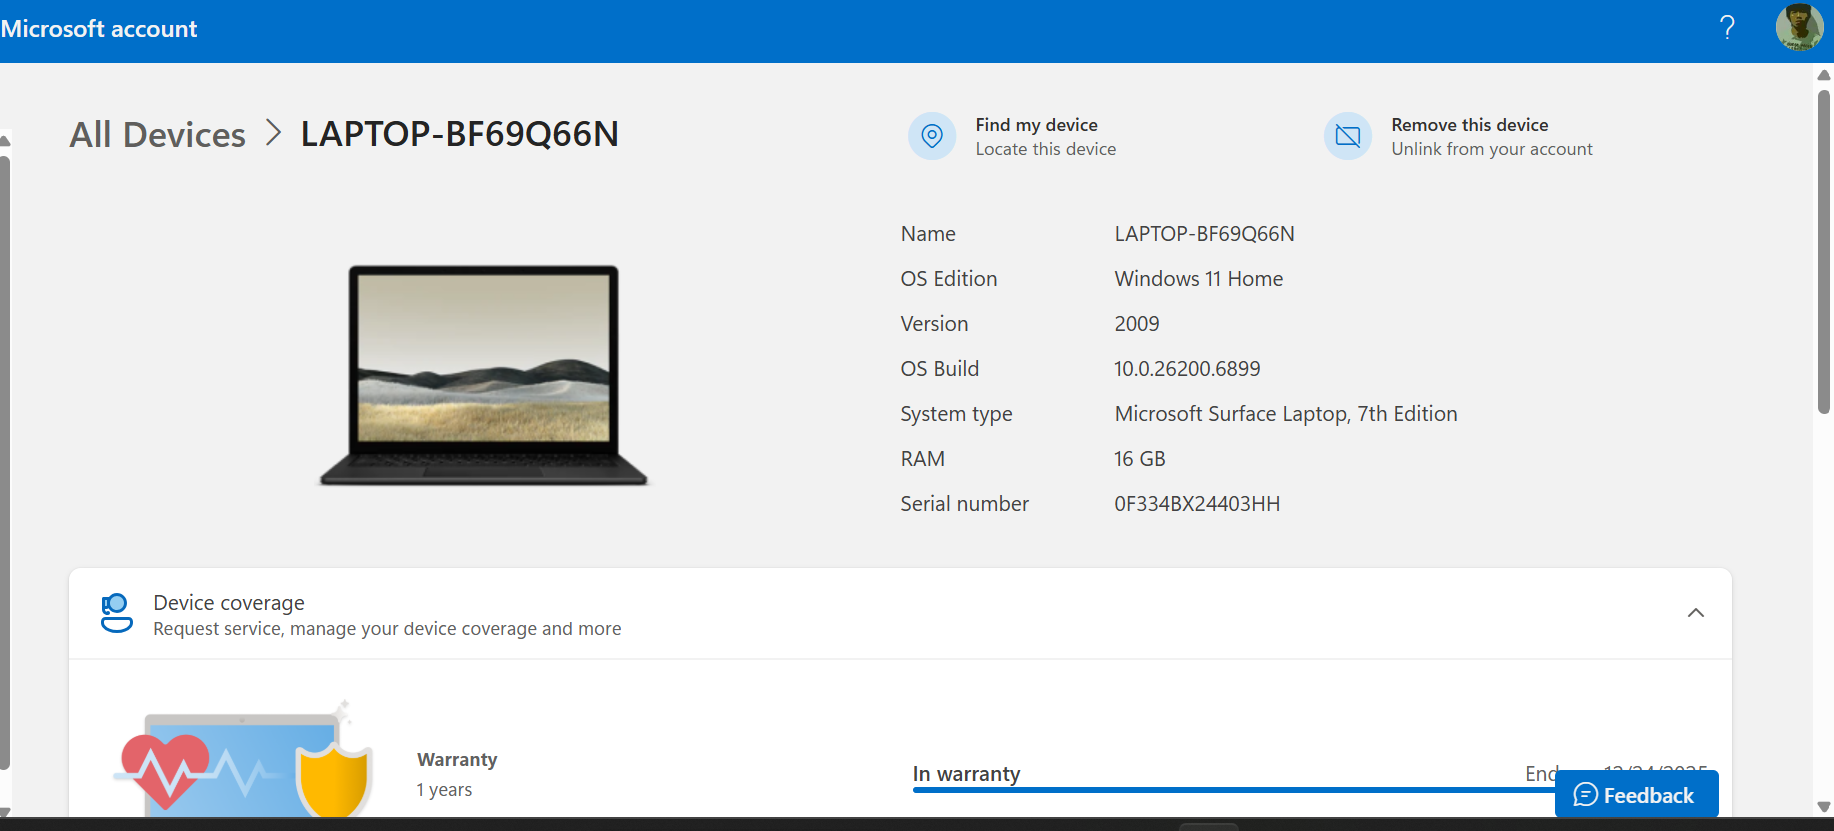This screenshot has height=831, width=1834.
Task: Click the LAPTOP-BF69Q66N breadcrumb heading
Action: click(x=460, y=134)
